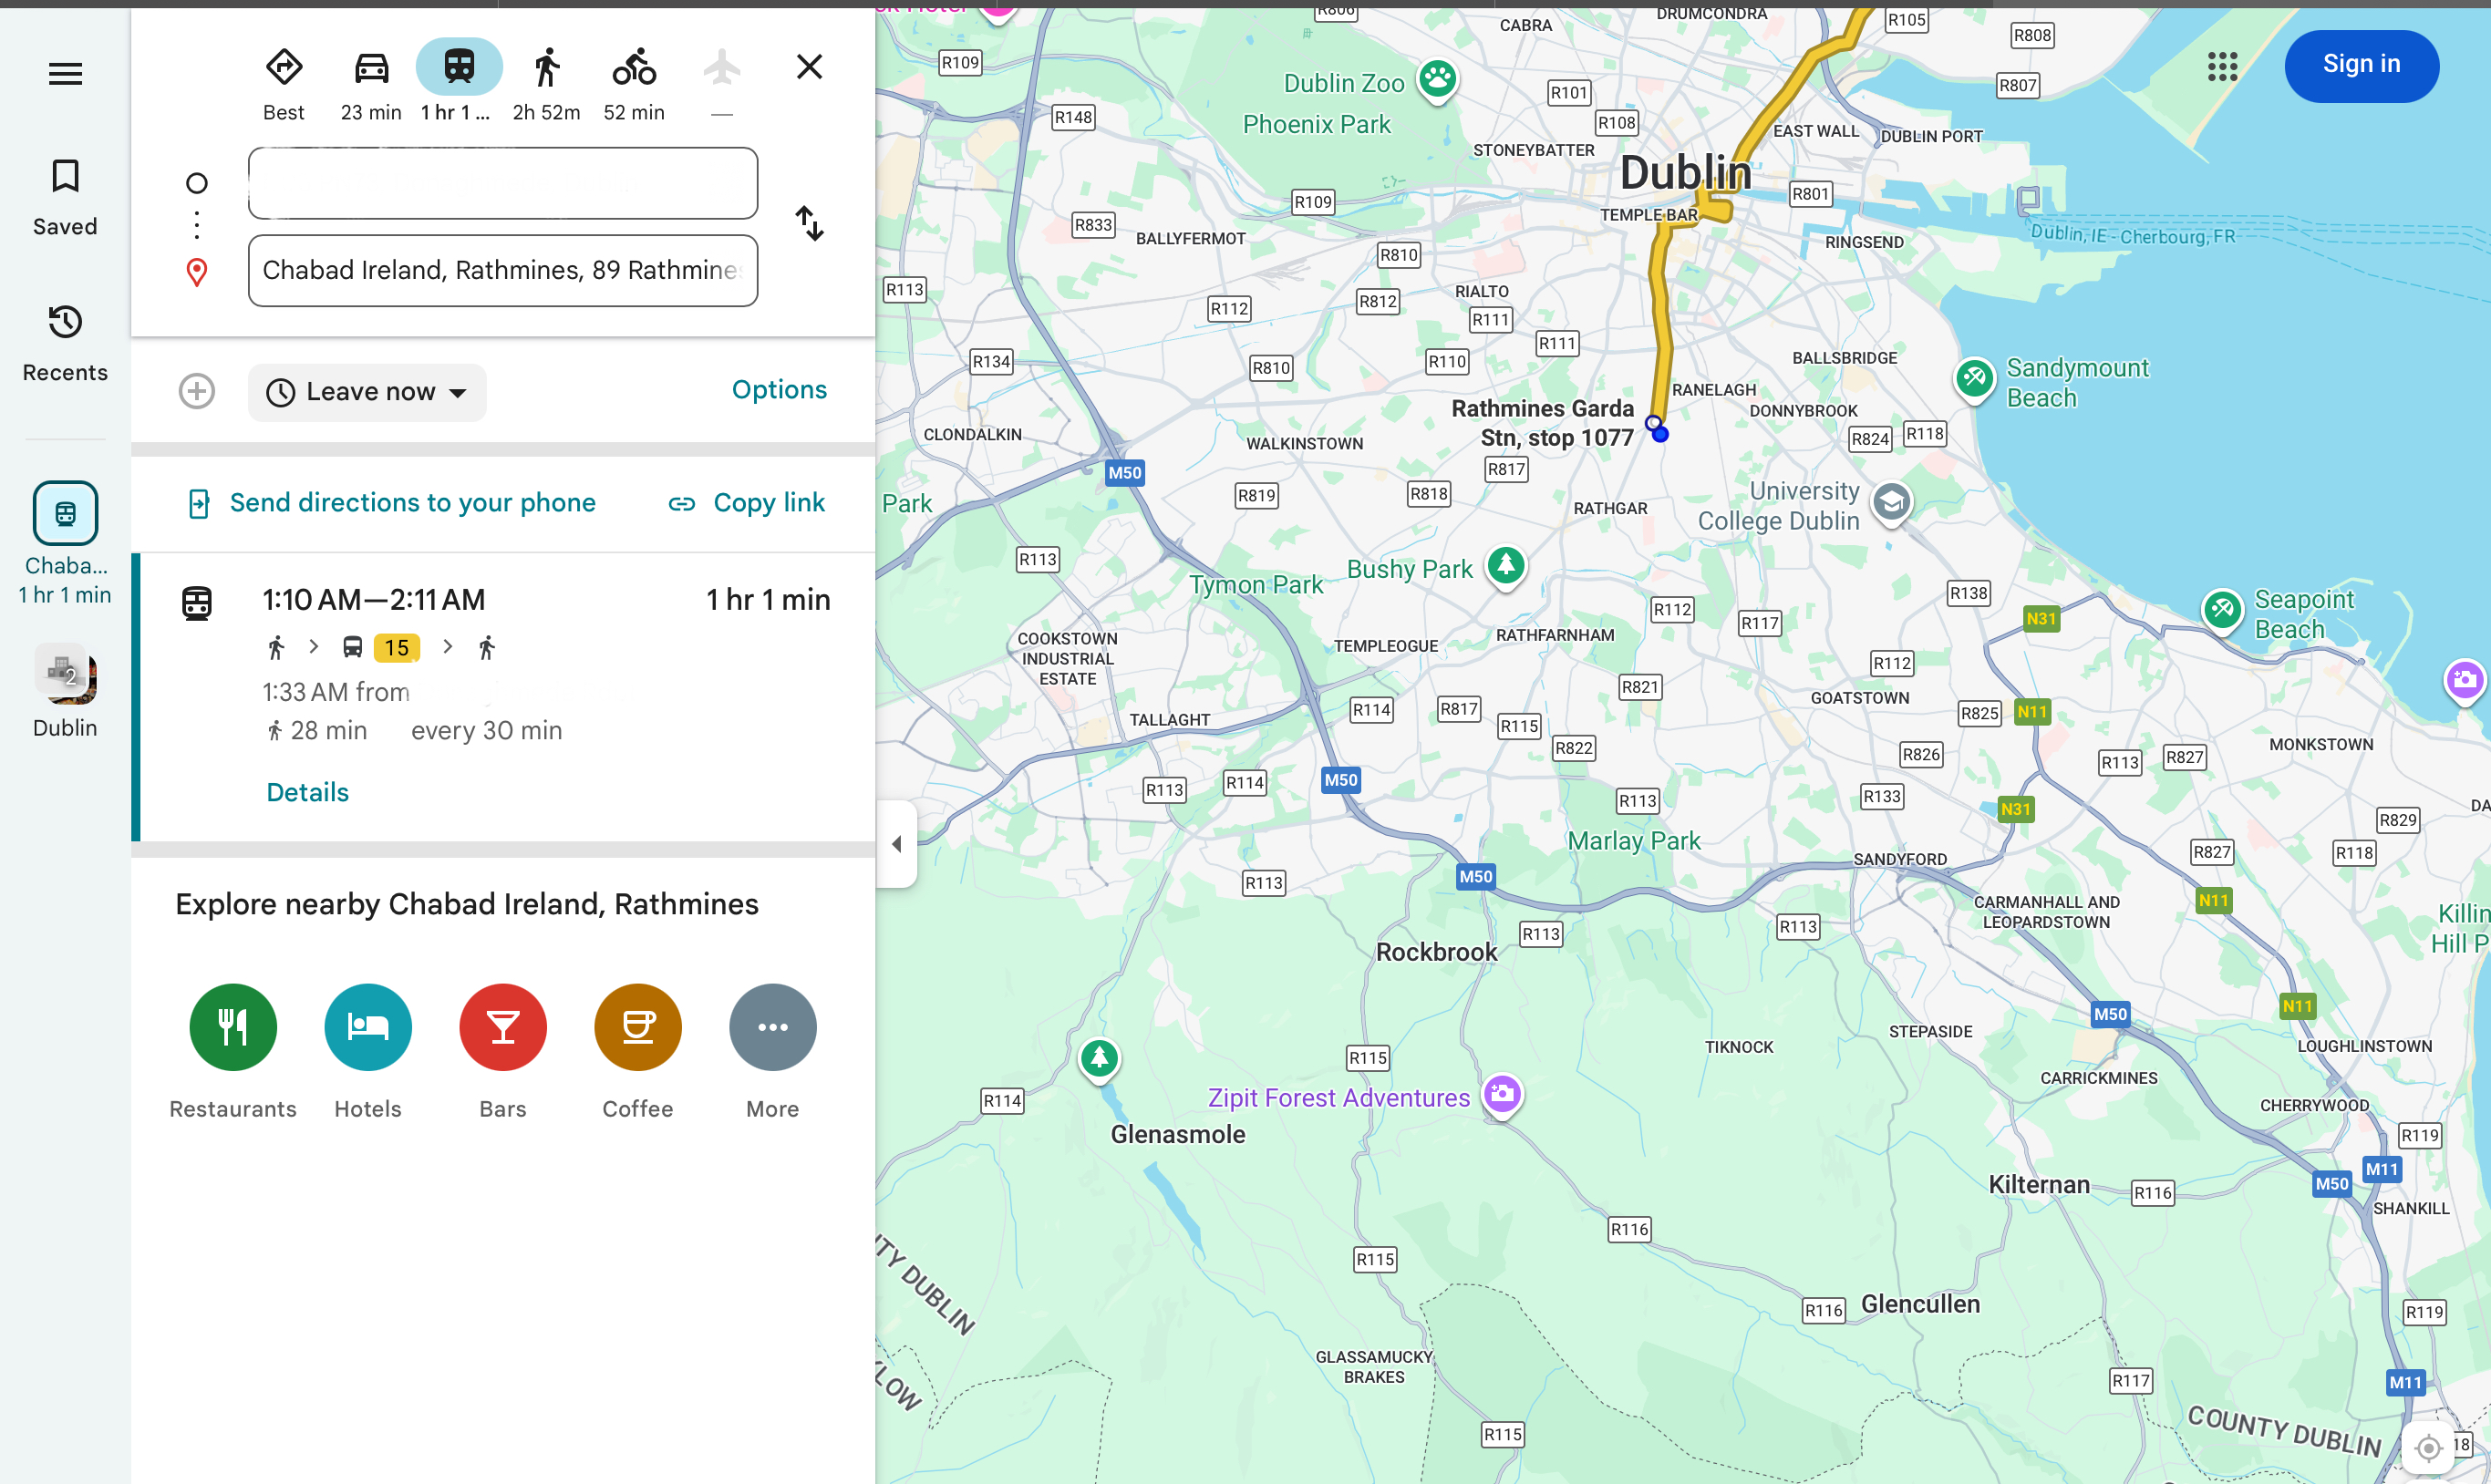
Task: Switch to Driving mode (23 min)
Action: (x=371, y=85)
